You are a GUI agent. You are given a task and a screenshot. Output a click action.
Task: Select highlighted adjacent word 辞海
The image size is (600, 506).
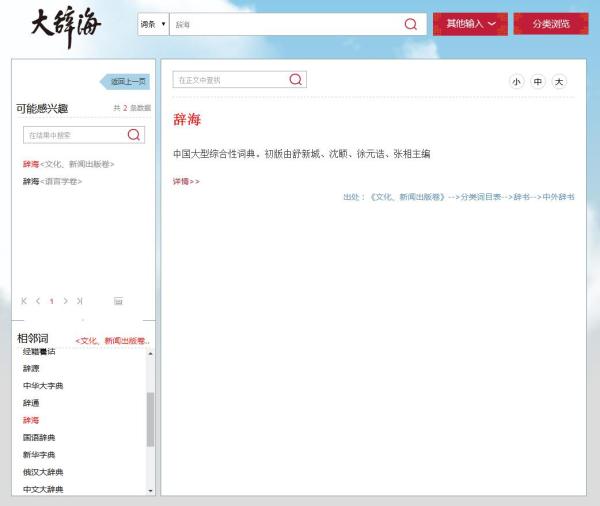pos(31,420)
